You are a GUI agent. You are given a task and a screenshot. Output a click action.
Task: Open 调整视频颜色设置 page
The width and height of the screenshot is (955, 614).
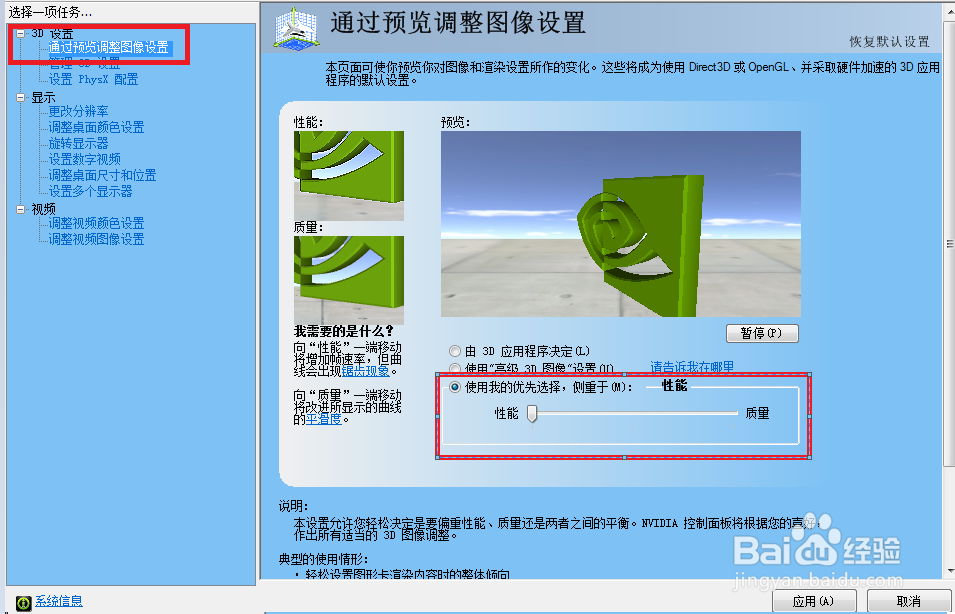tap(96, 223)
